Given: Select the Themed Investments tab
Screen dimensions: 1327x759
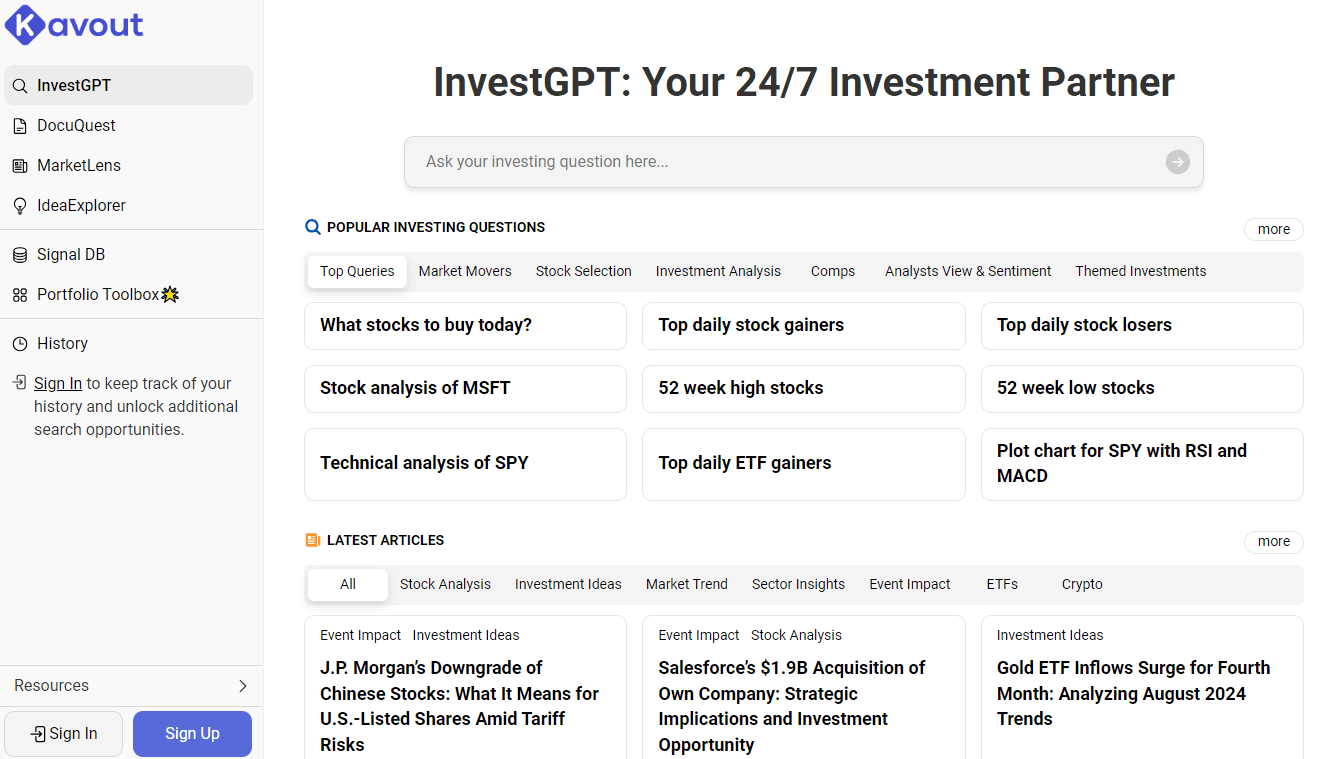Looking at the screenshot, I should (1140, 271).
